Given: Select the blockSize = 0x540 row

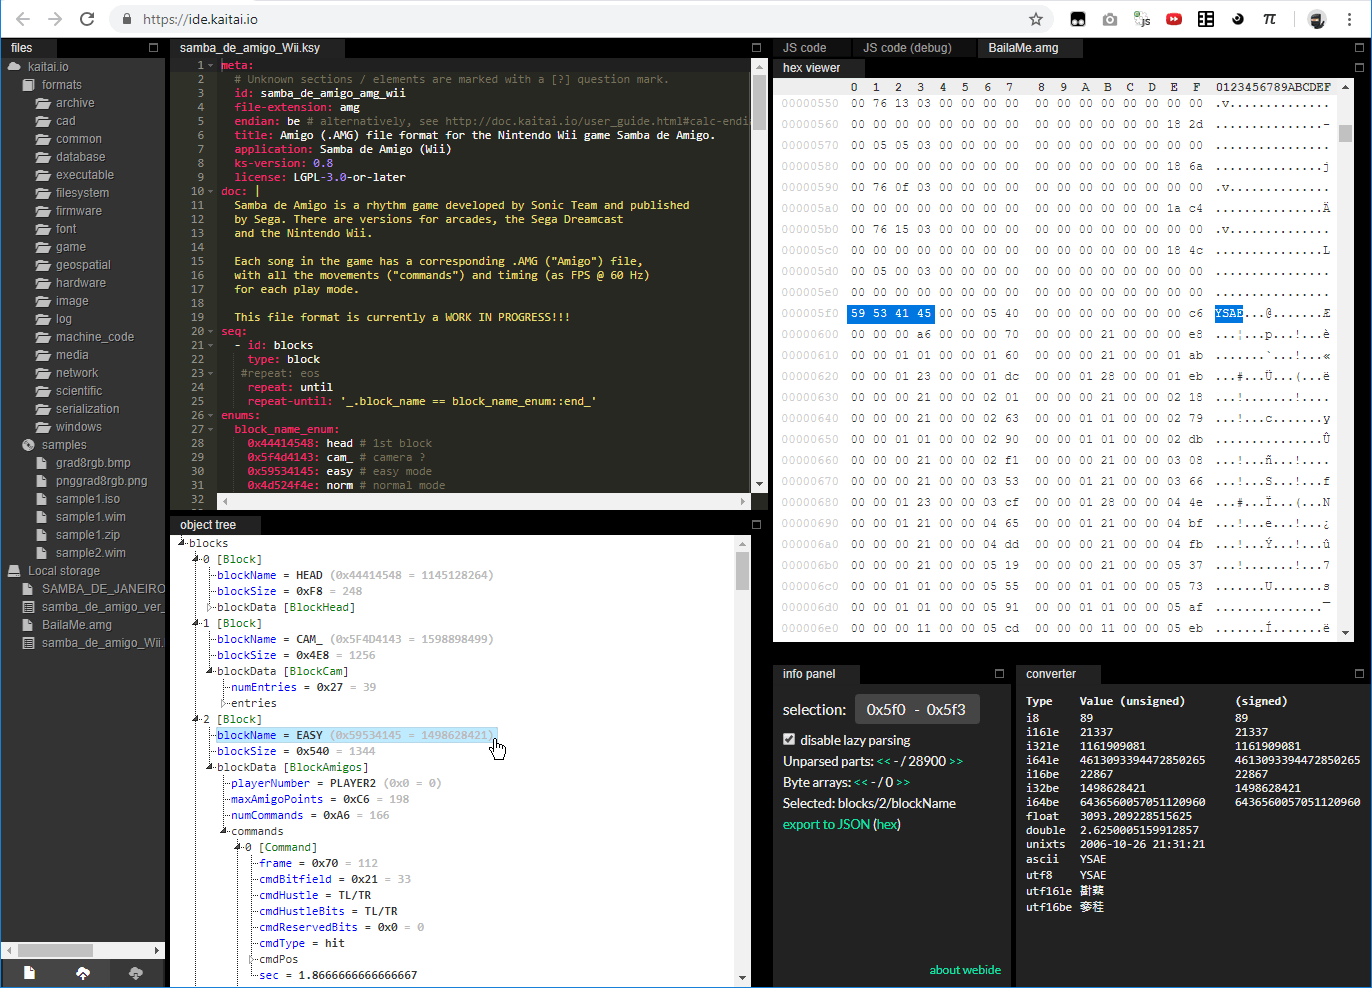Looking at the screenshot, I should tap(296, 751).
